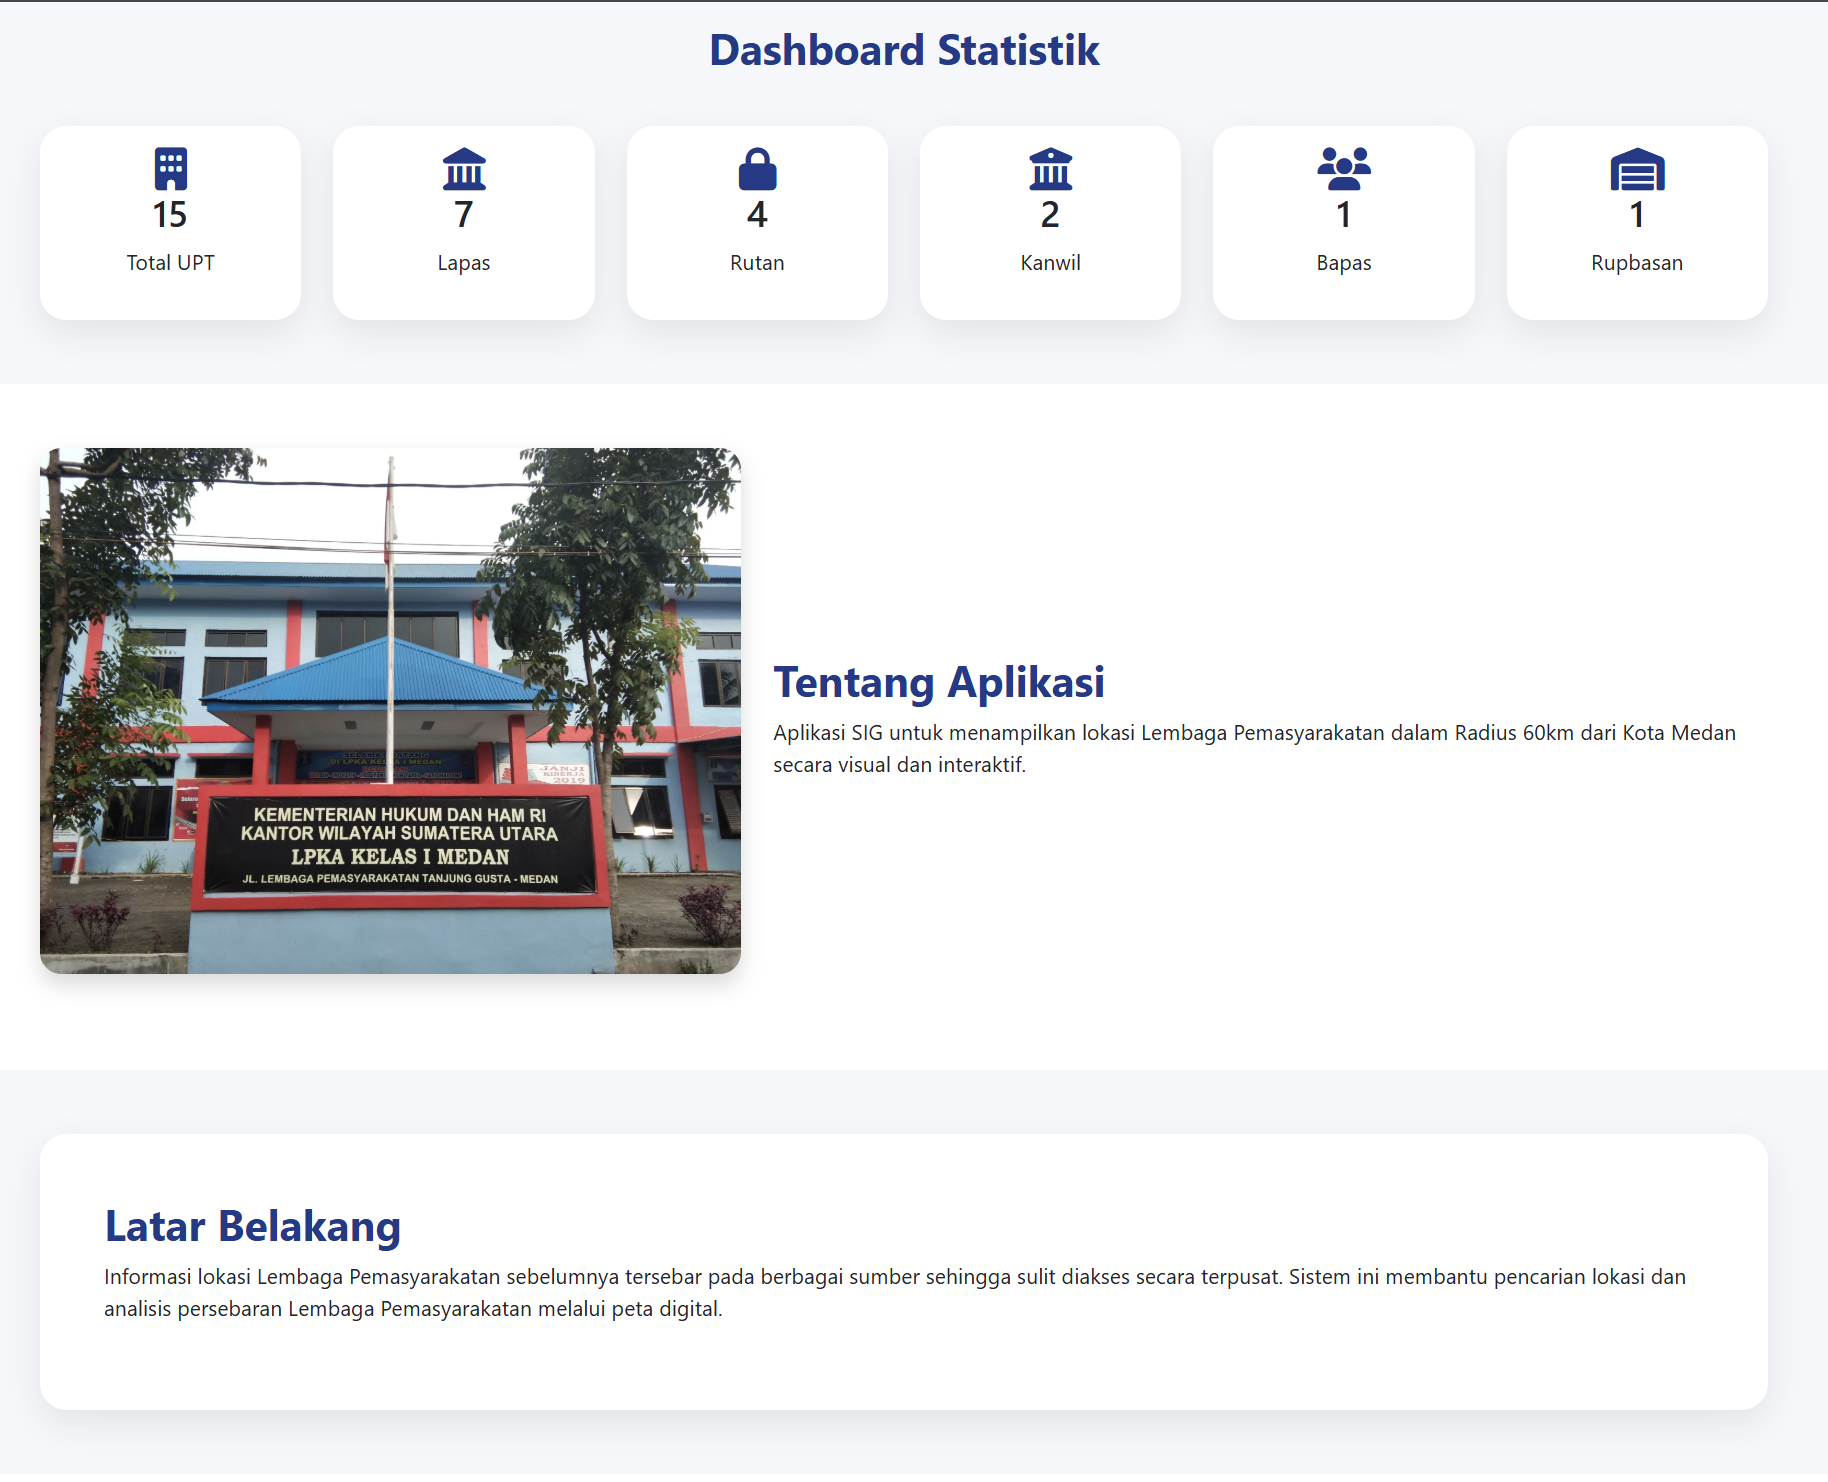The image size is (1828, 1482).
Task: Click the Kanwil label
Action: [x=1050, y=263]
